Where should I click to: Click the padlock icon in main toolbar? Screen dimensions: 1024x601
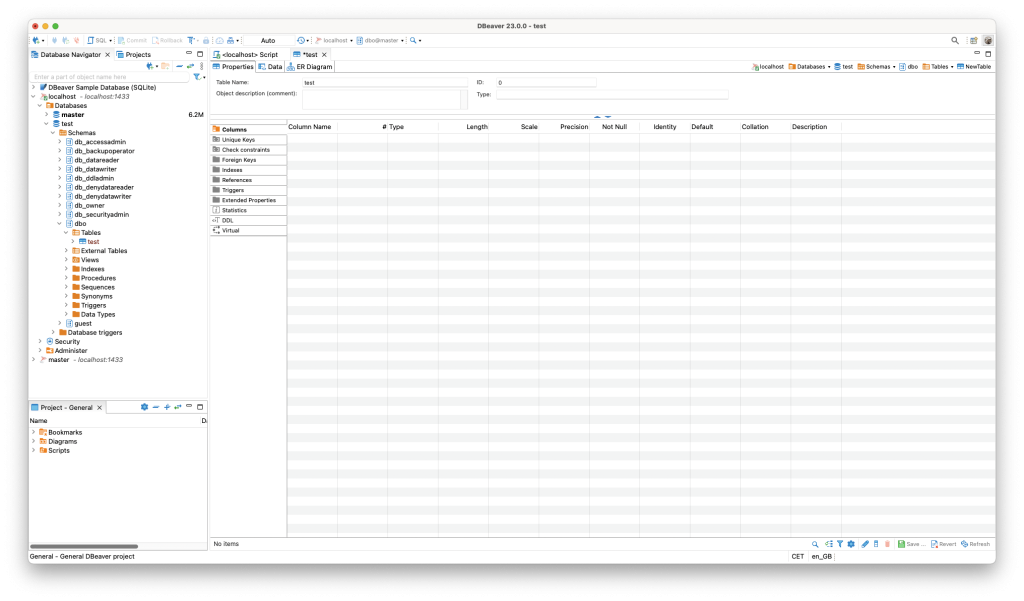pyautogui.click(x=206, y=41)
